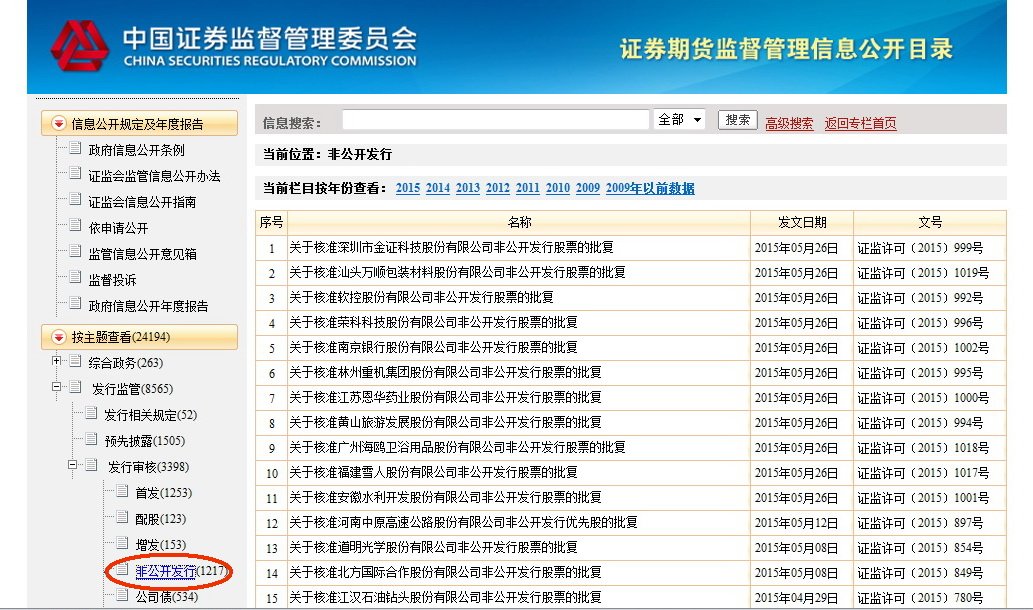Open 江苏恩华药业 approval document
Image resolution: width=1033 pixels, height=610 pixels.
pyautogui.click(x=445, y=398)
